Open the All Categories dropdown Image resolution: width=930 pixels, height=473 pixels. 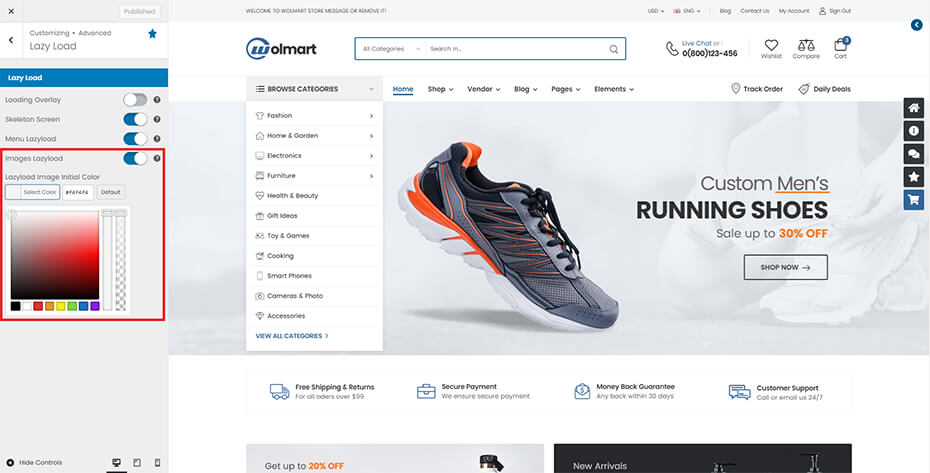point(388,49)
